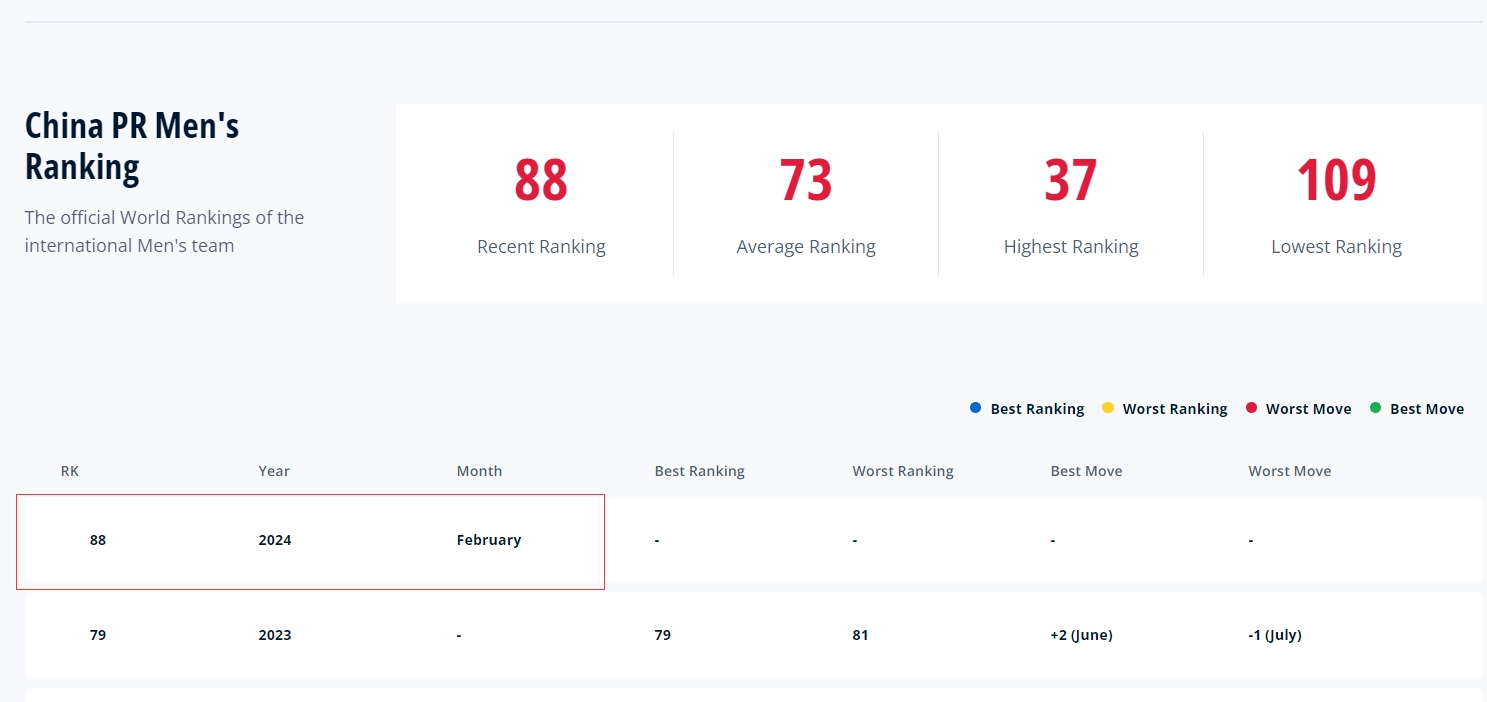Click the yellow Worst Ranking legend dot
Viewport: 1487px width, 702px height.
[x=1107, y=408]
